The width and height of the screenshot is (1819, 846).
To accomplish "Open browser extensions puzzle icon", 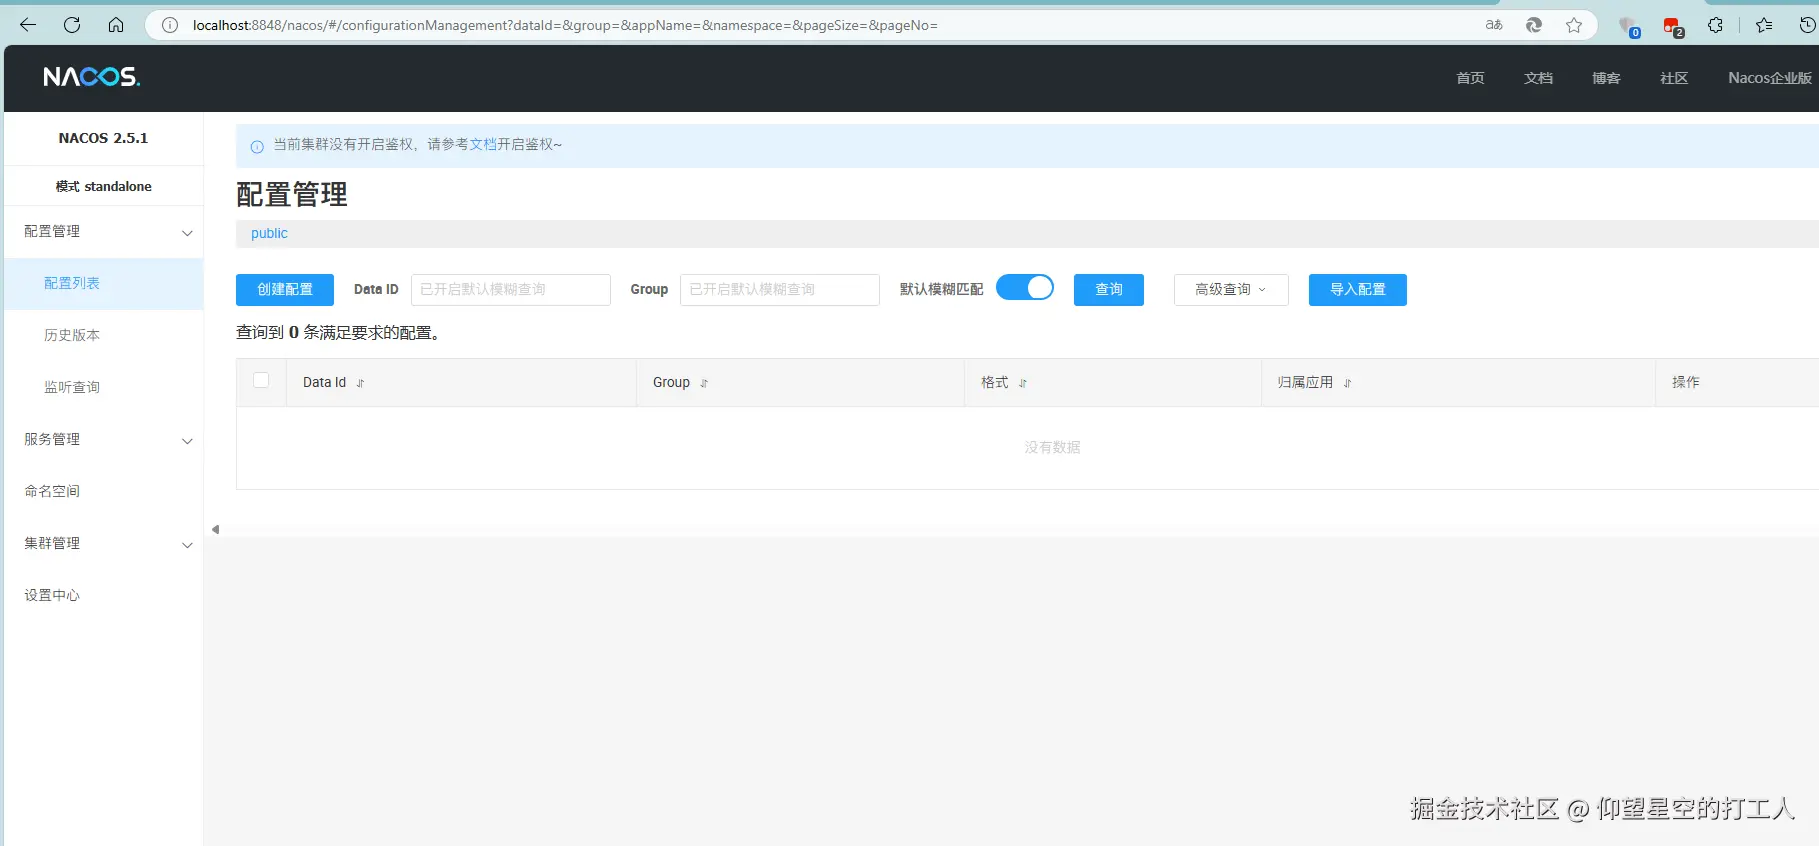I will (1716, 25).
